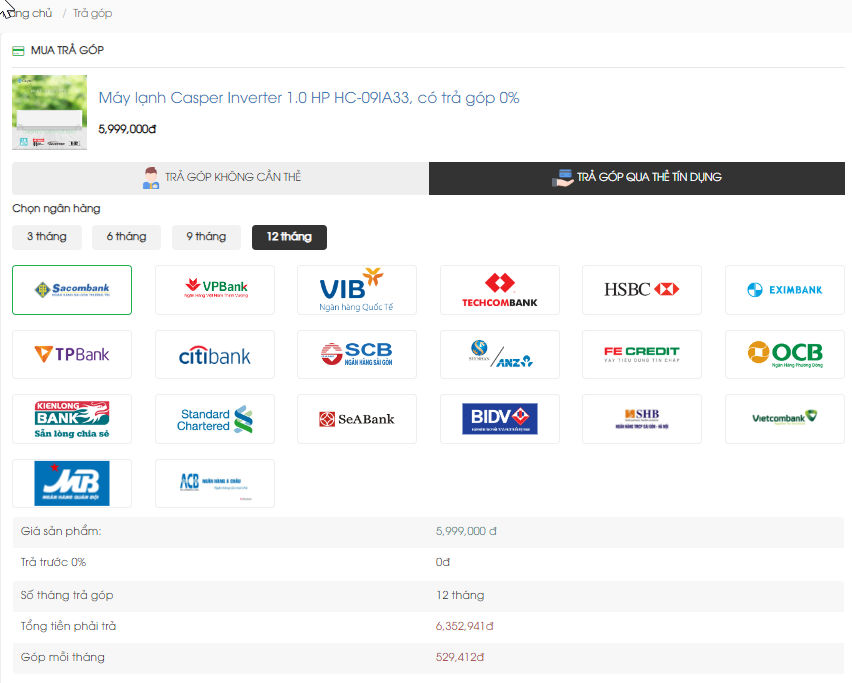The width and height of the screenshot is (852, 683).
Task: Choose the 3 tháng installment term
Action: (47, 237)
